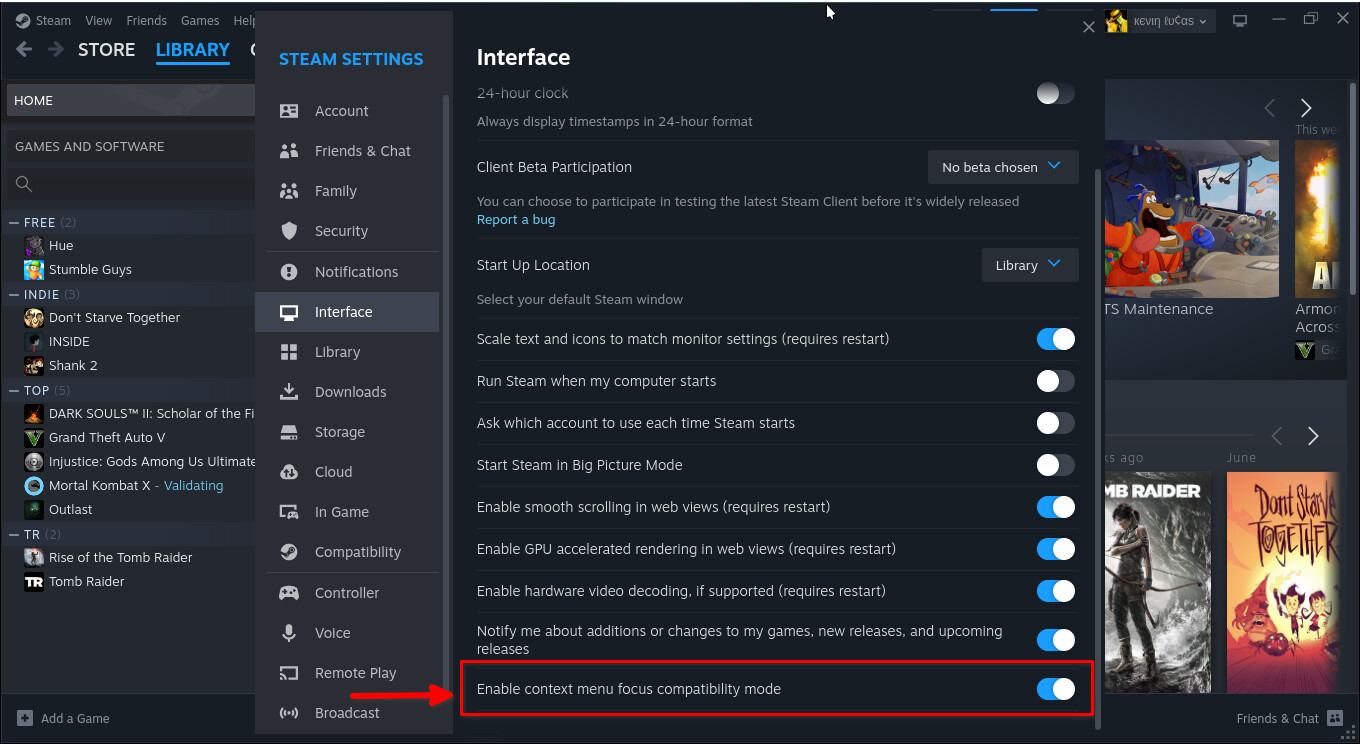
Task: Click Friends & Chat text at bottom right
Action: 1278,718
